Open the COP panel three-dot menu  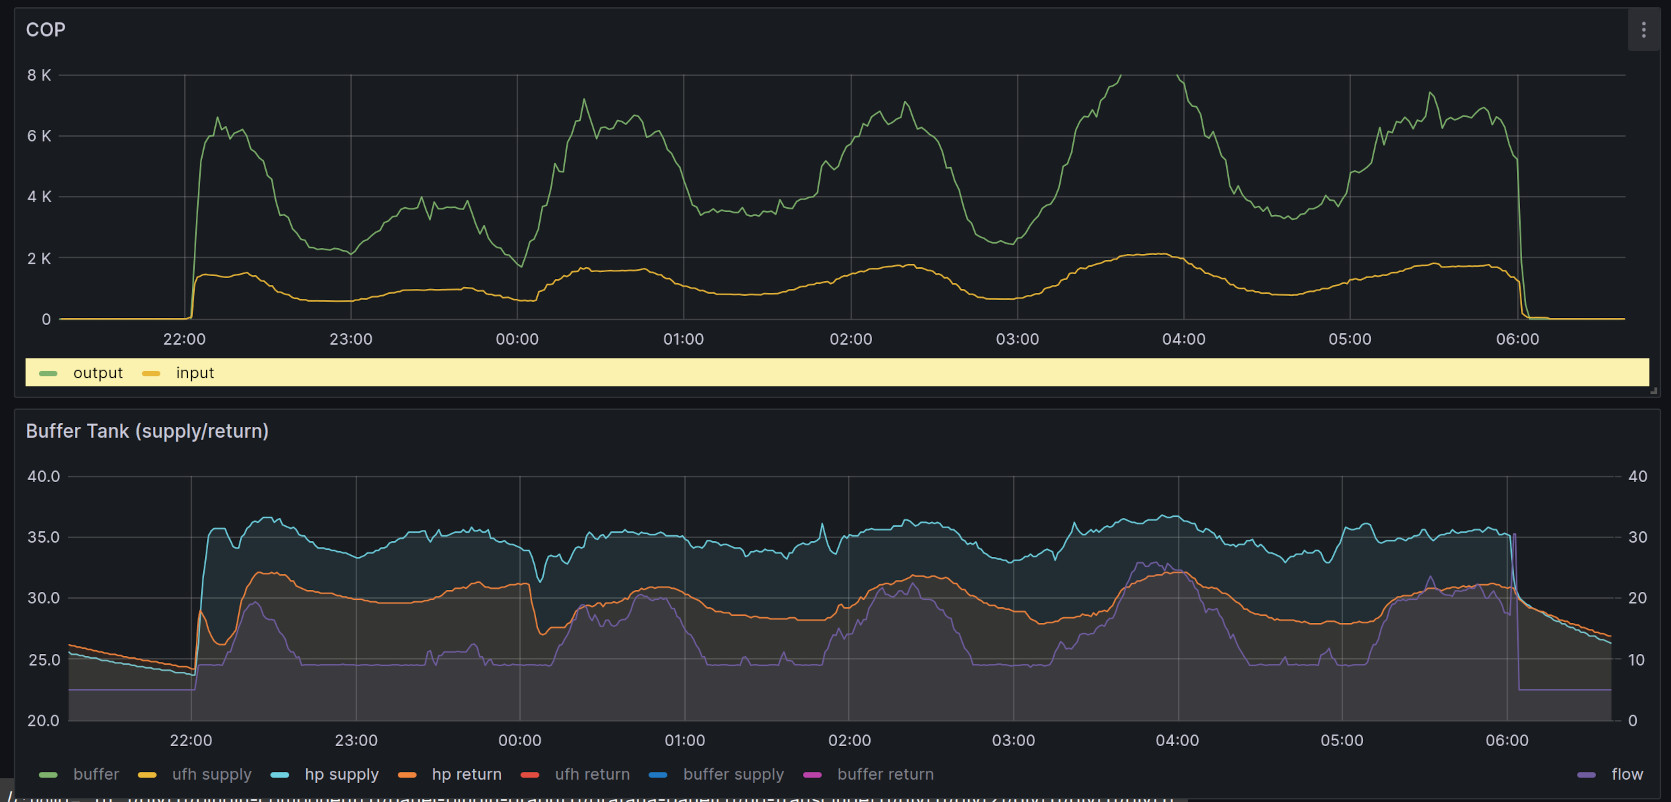1643,30
